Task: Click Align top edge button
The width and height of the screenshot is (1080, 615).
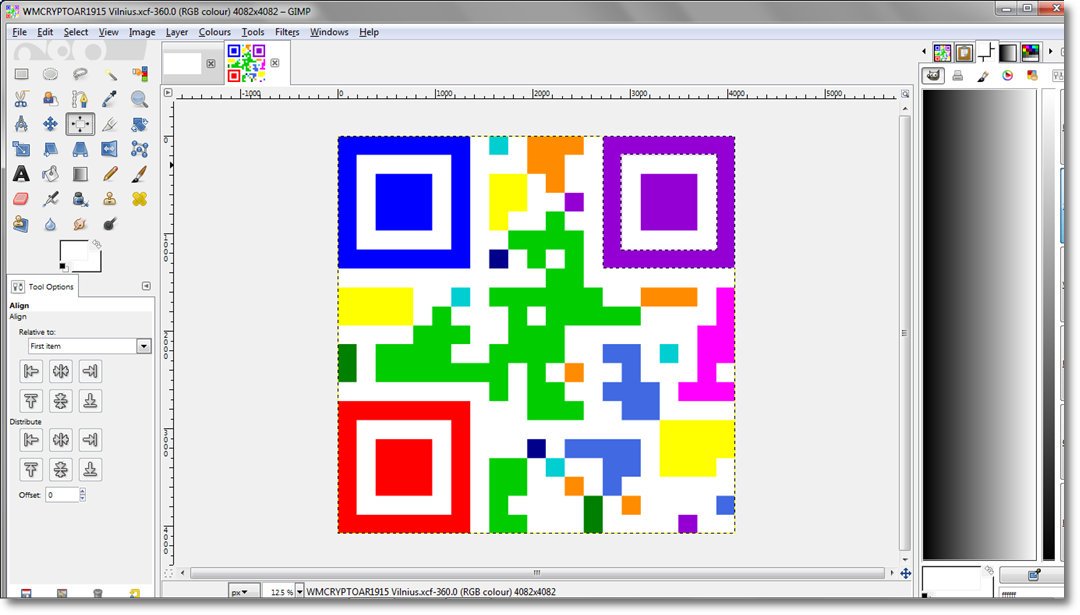Action: pos(31,401)
